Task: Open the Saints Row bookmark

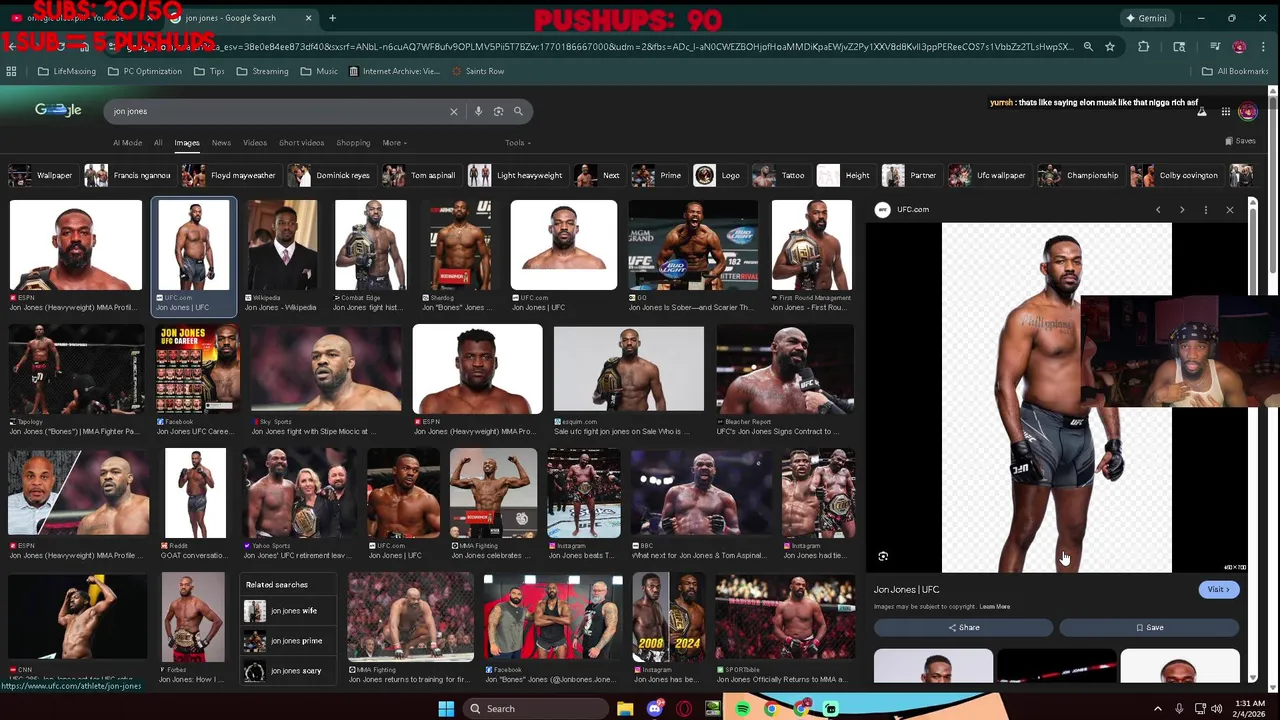Action: [x=478, y=71]
